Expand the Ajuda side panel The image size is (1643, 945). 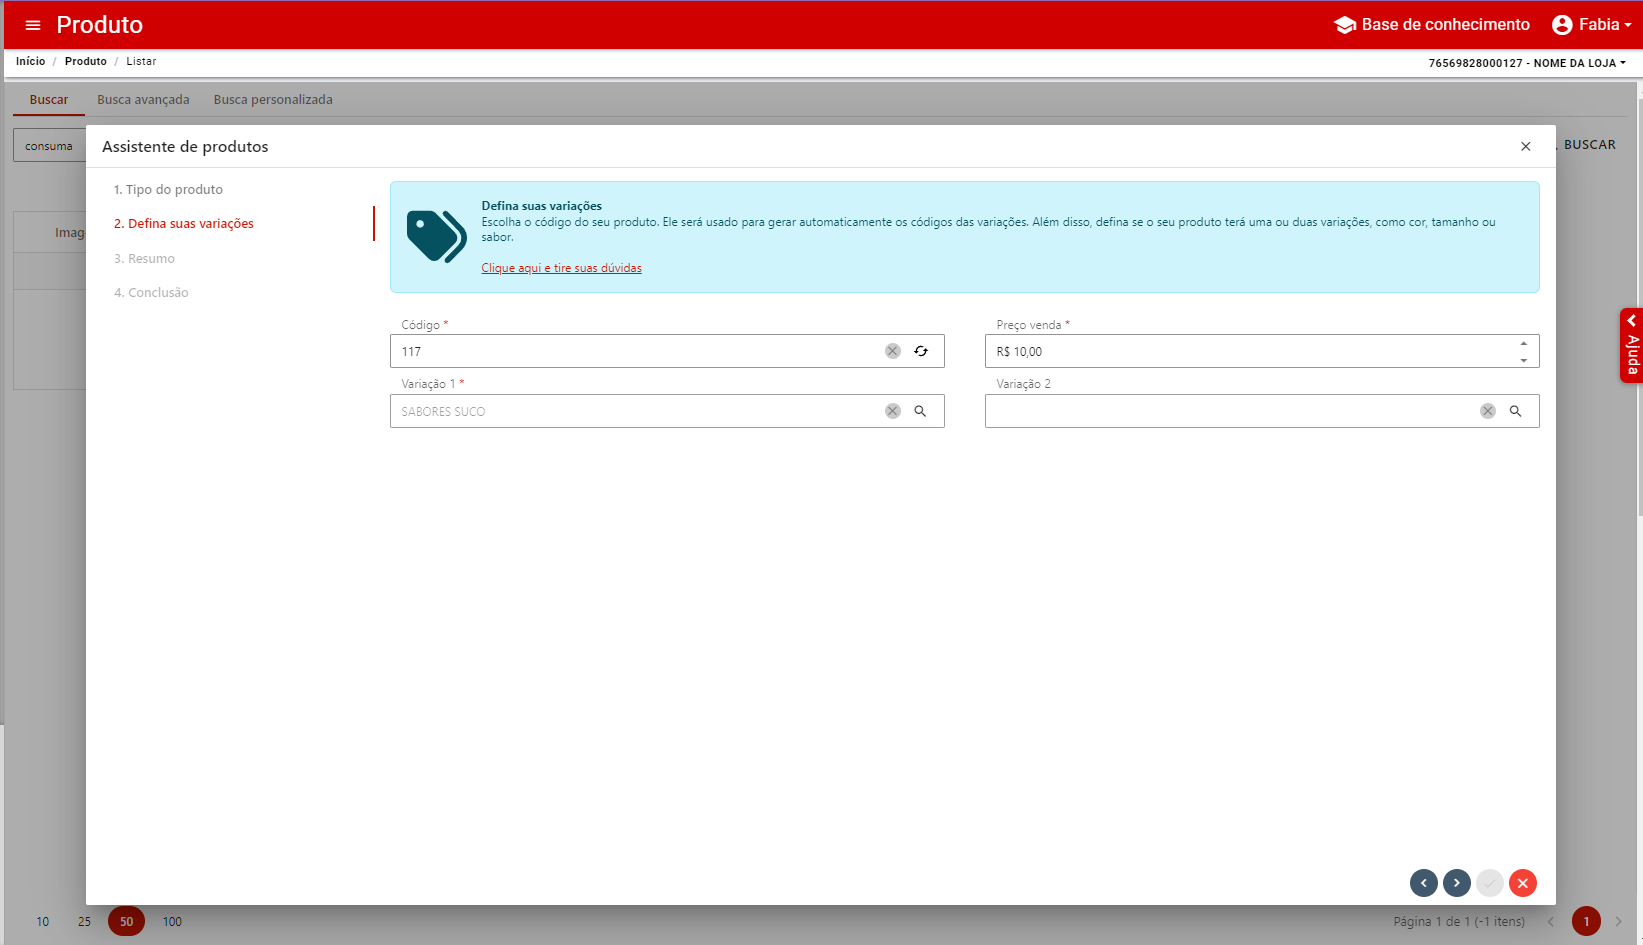1631,345
